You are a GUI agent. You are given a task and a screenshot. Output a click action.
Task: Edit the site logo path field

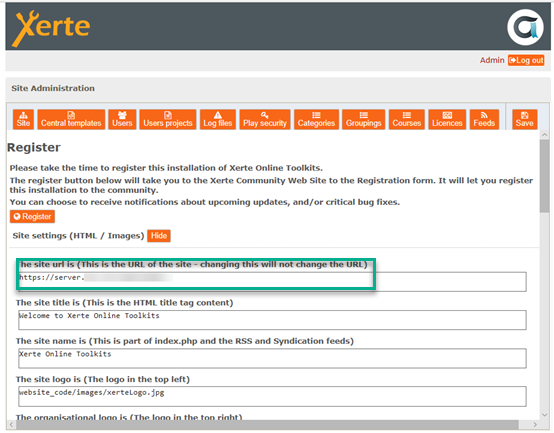click(272, 396)
